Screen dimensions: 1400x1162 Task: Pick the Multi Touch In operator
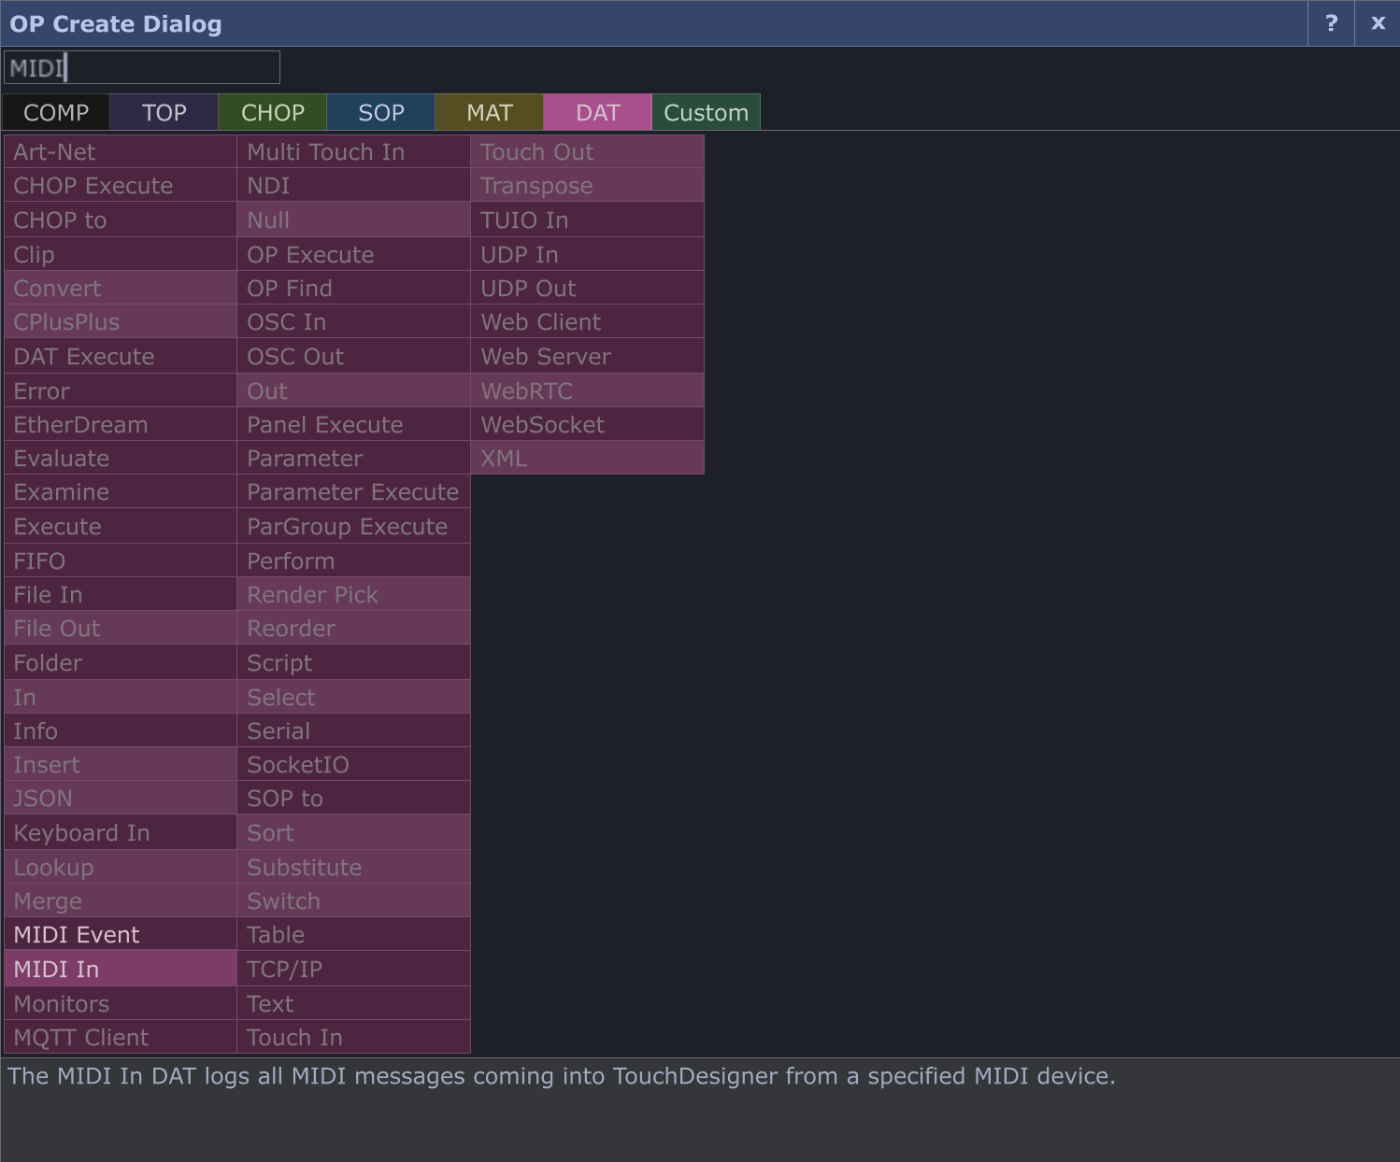[x=353, y=152]
